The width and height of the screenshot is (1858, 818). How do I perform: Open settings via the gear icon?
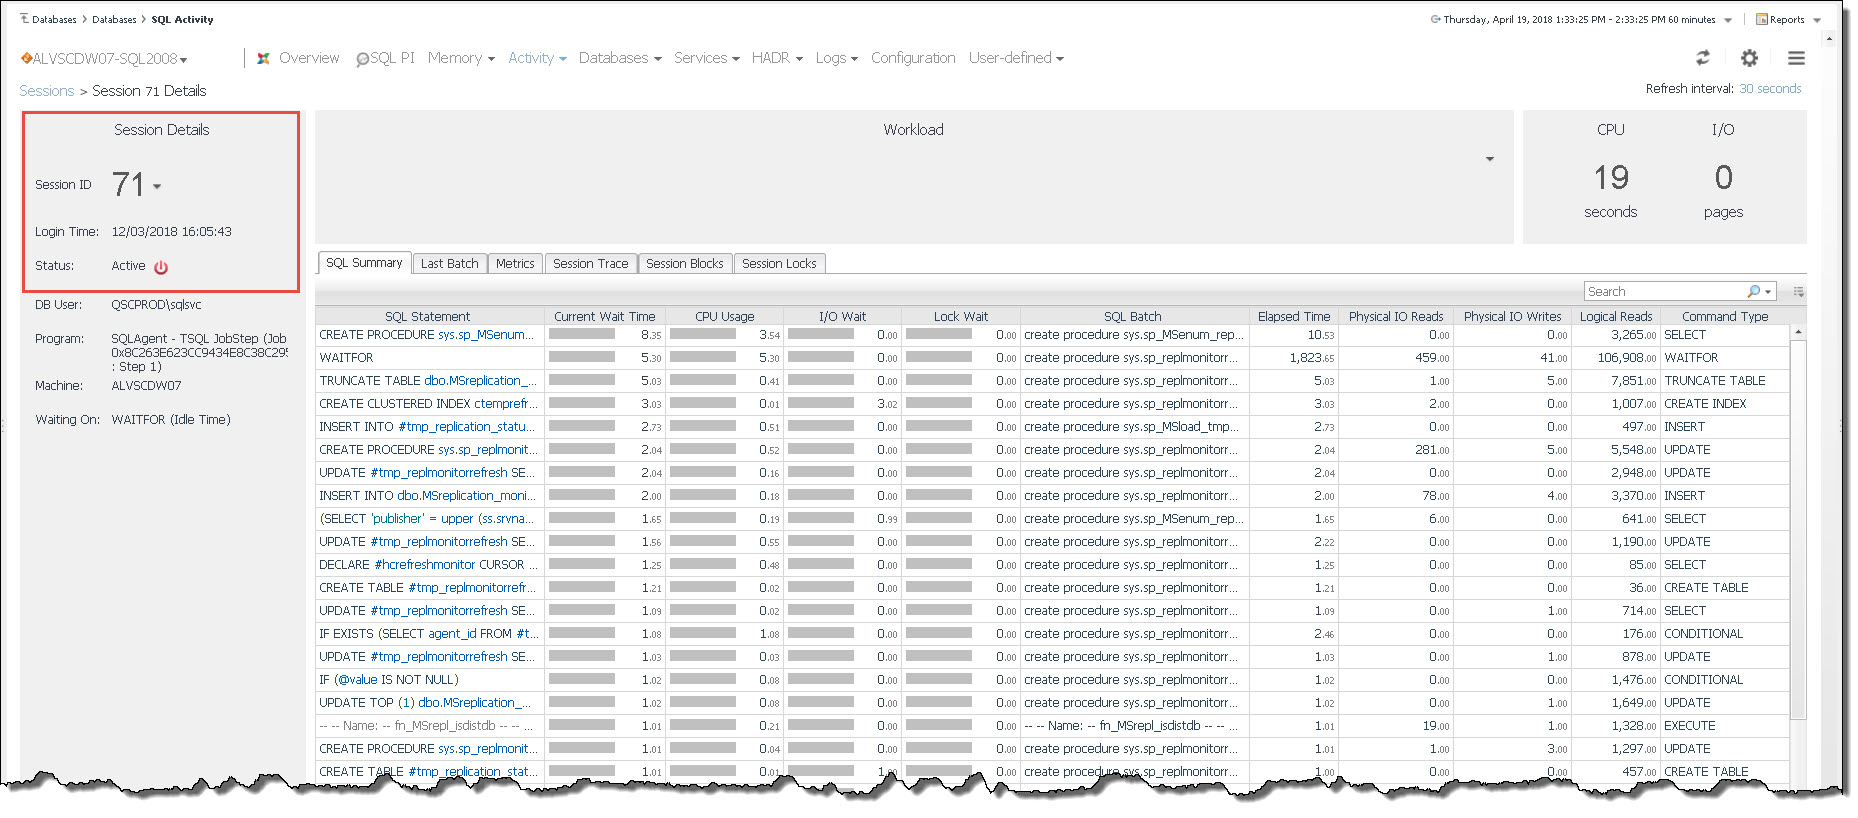1749,58
